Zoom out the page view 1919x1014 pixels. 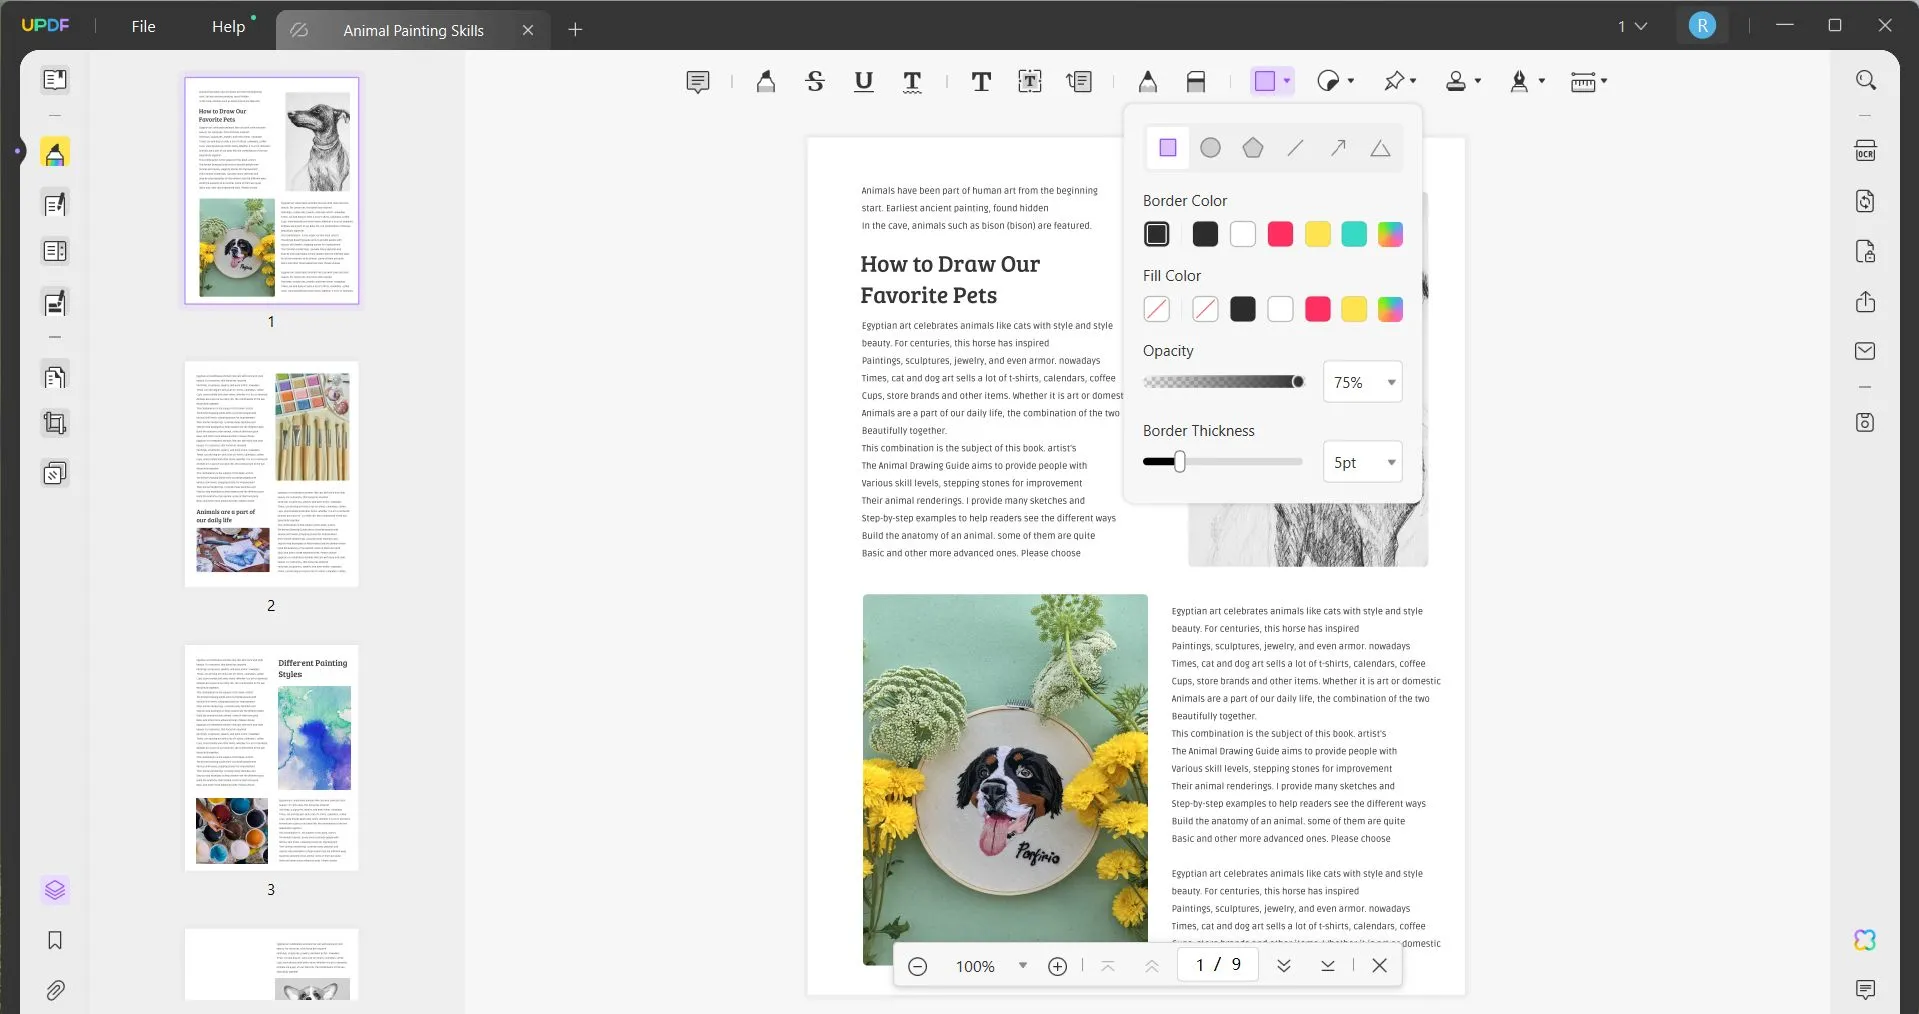917,966
